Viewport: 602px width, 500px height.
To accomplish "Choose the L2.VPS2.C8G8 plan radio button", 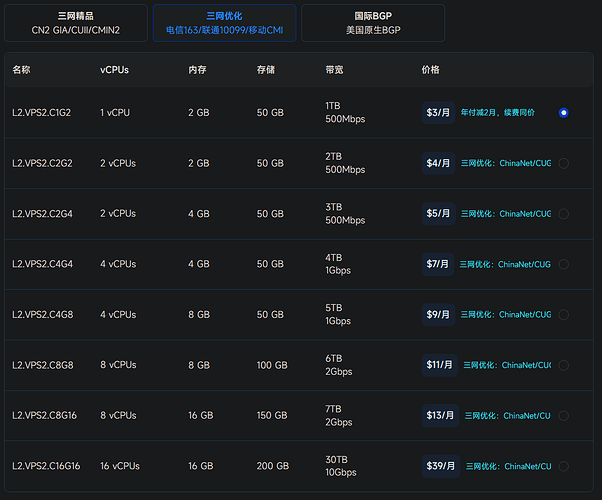I will (x=564, y=365).
